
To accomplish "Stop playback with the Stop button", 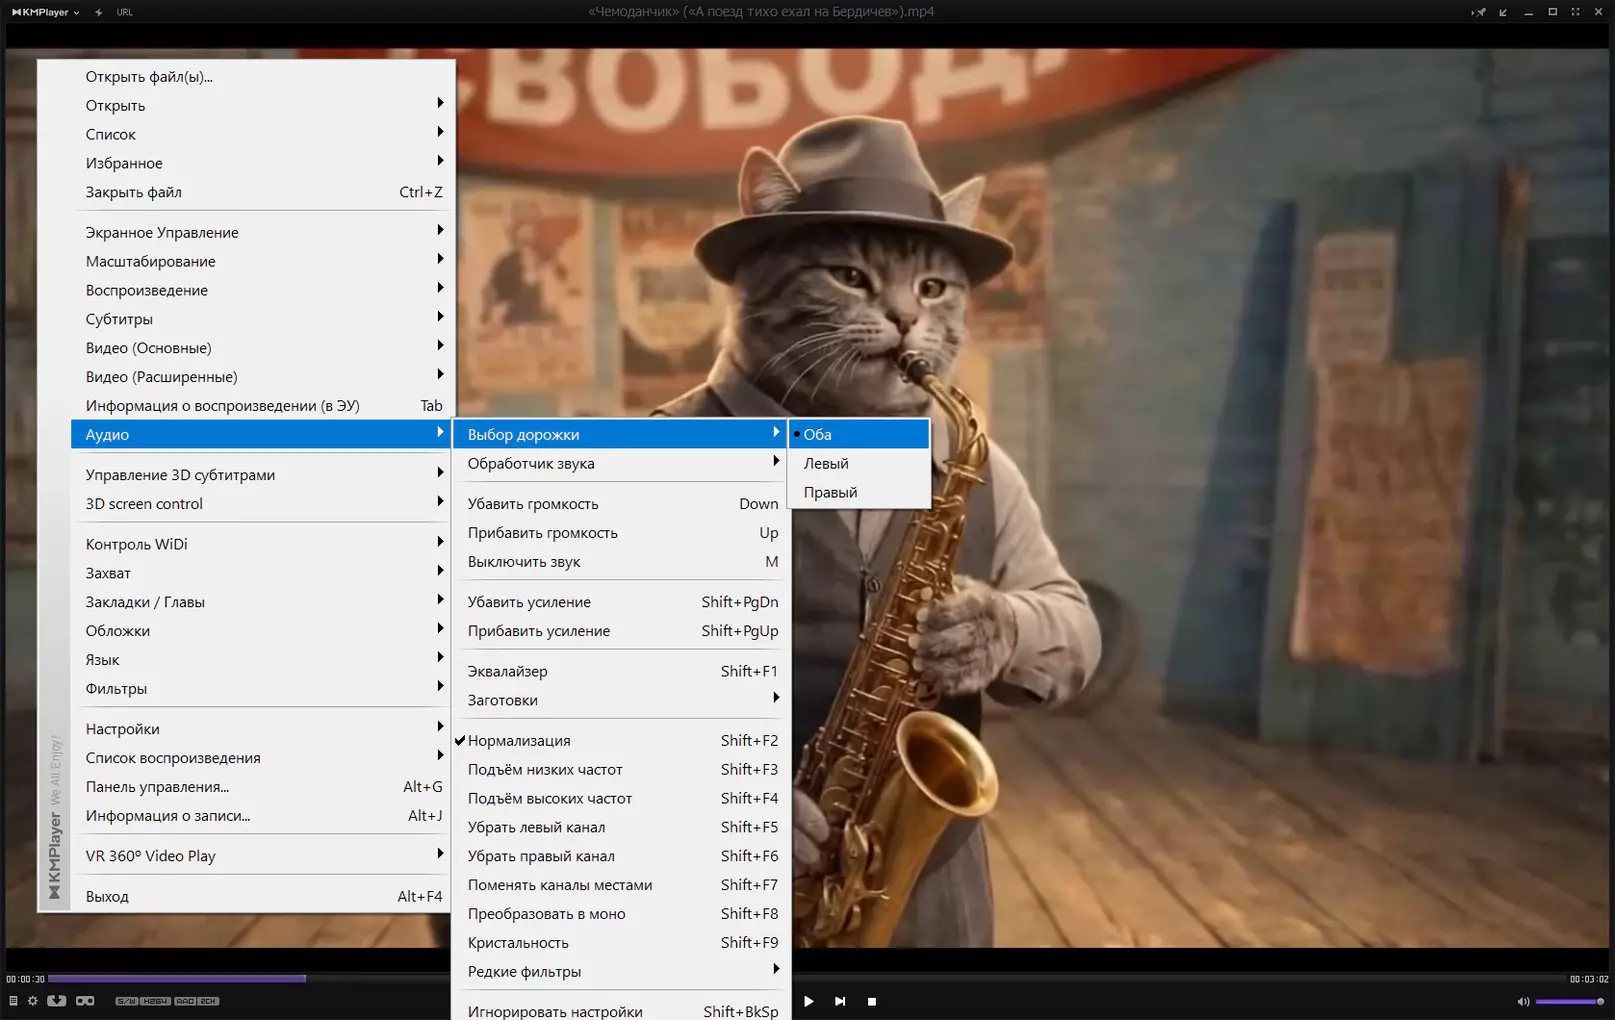I will [872, 1001].
